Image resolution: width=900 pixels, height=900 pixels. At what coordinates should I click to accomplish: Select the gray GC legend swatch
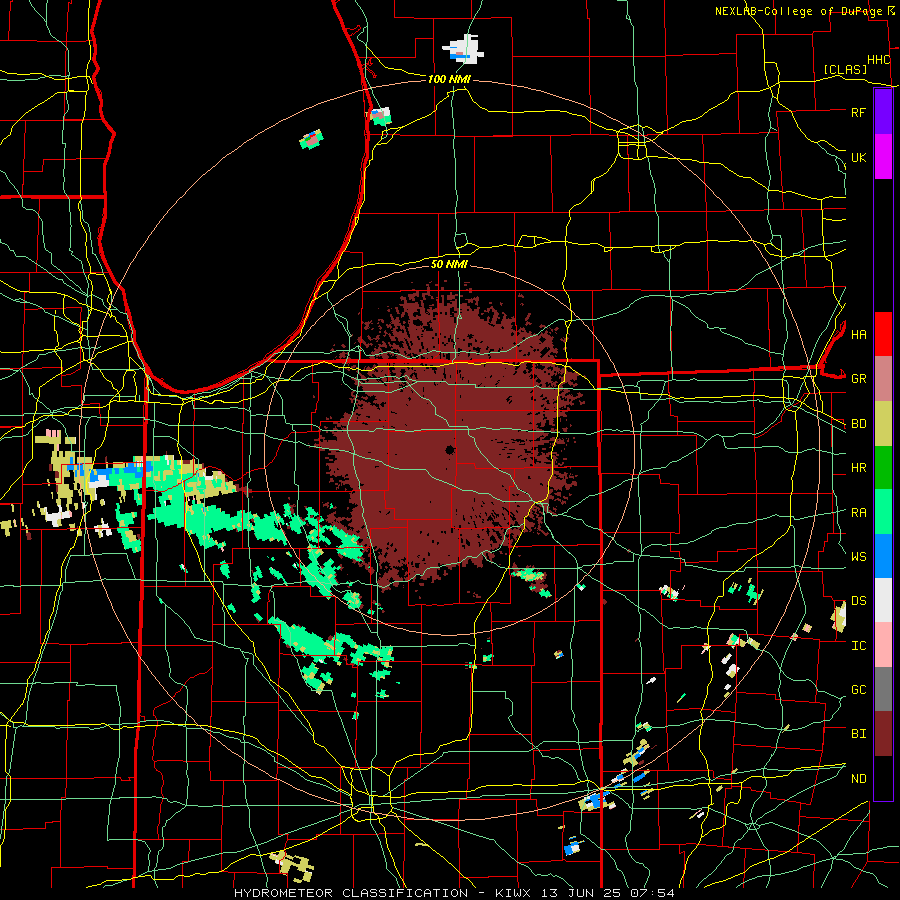(883, 689)
